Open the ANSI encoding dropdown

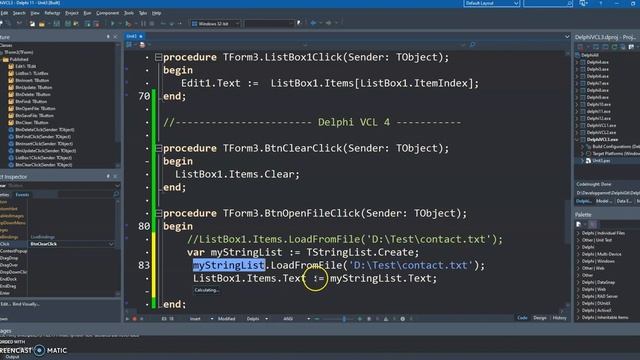[308, 319]
